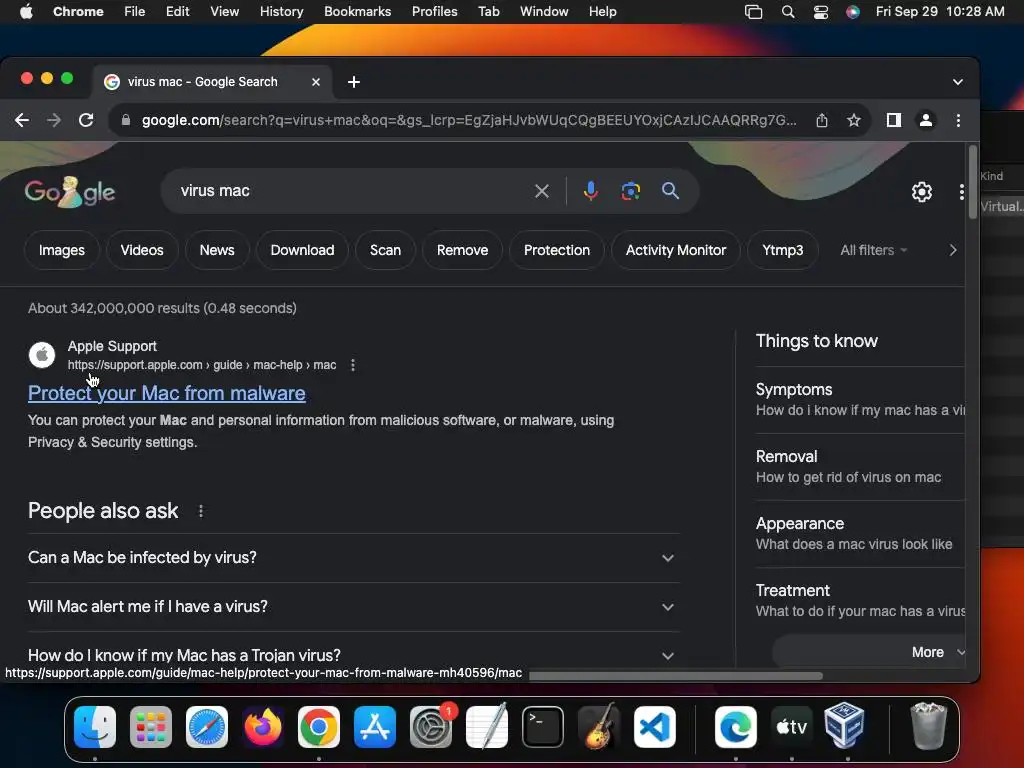Open Chrome three-dot menu
This screenshot has height=768, width=1024.
click(958, 120)
